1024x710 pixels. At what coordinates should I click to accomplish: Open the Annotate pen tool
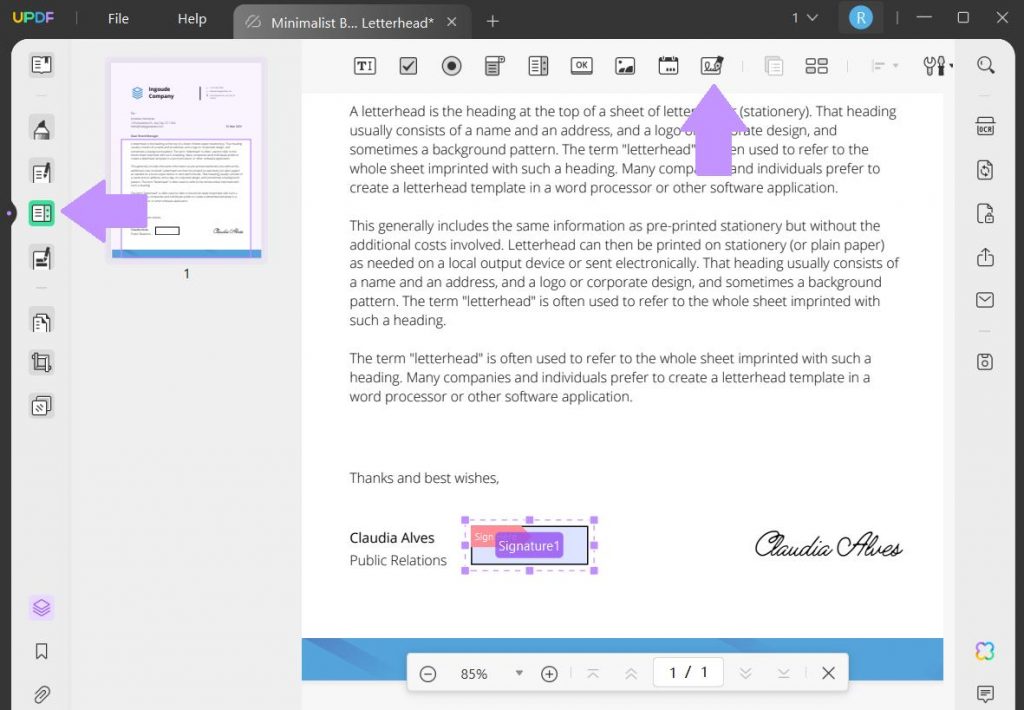40,128
